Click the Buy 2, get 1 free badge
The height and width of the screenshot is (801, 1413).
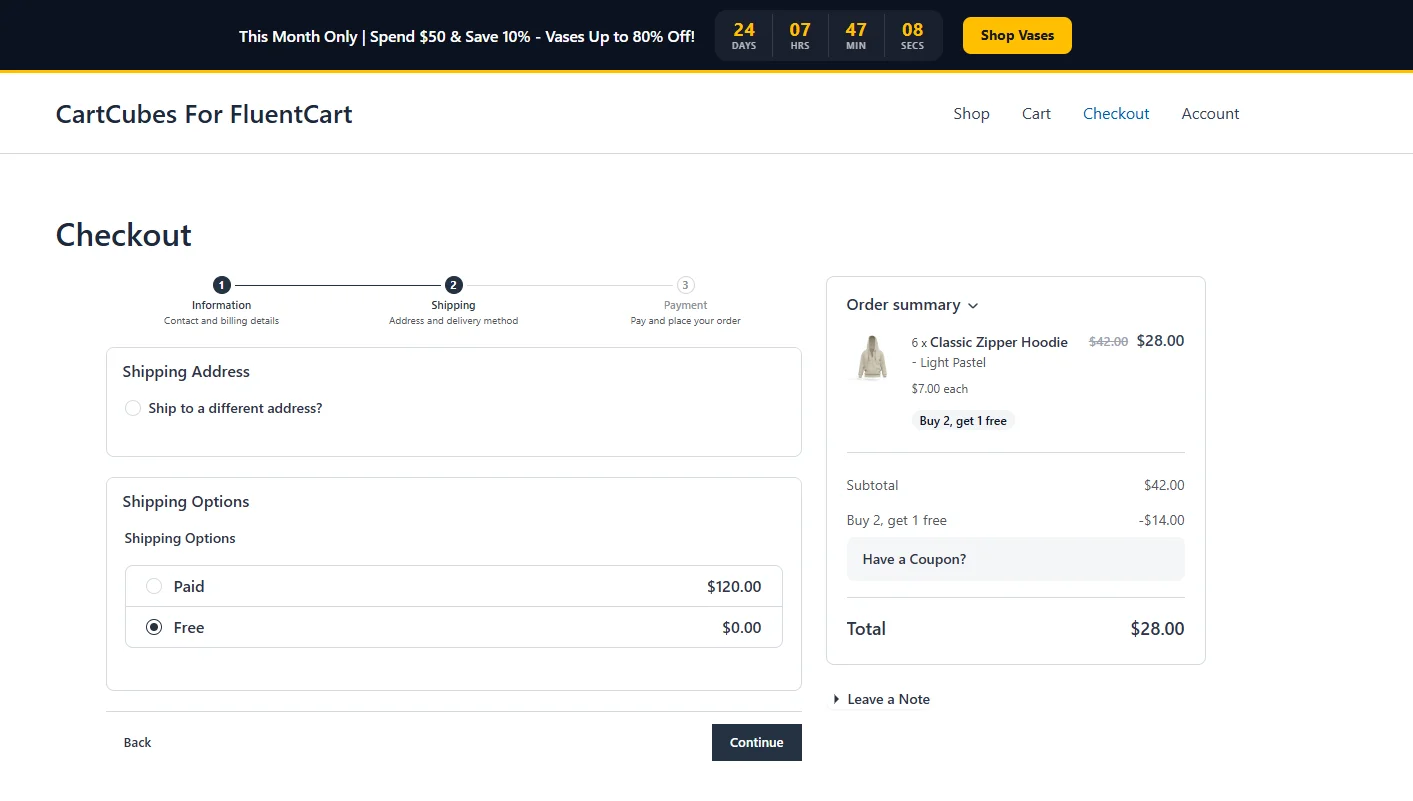pos(963,421)
